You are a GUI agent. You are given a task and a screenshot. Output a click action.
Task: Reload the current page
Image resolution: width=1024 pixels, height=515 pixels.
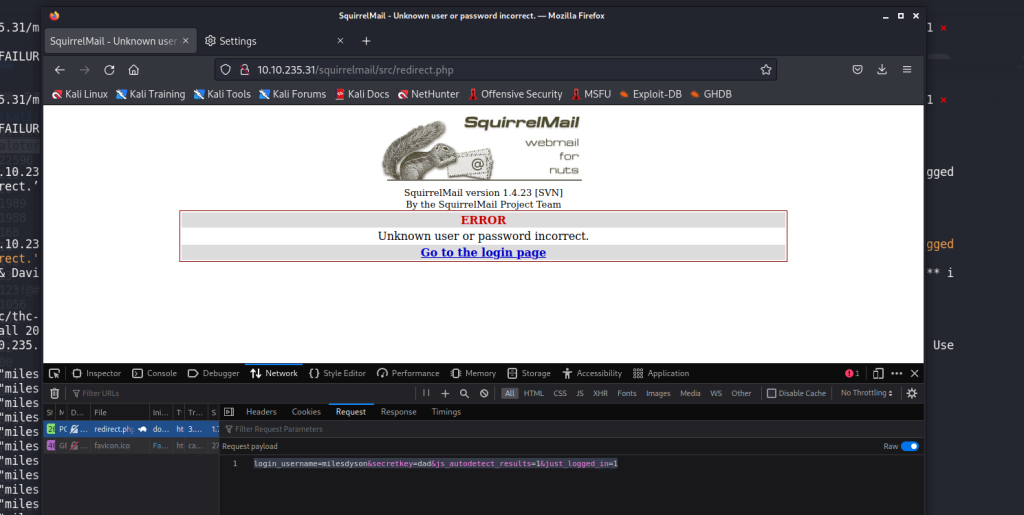pos(109,70)
